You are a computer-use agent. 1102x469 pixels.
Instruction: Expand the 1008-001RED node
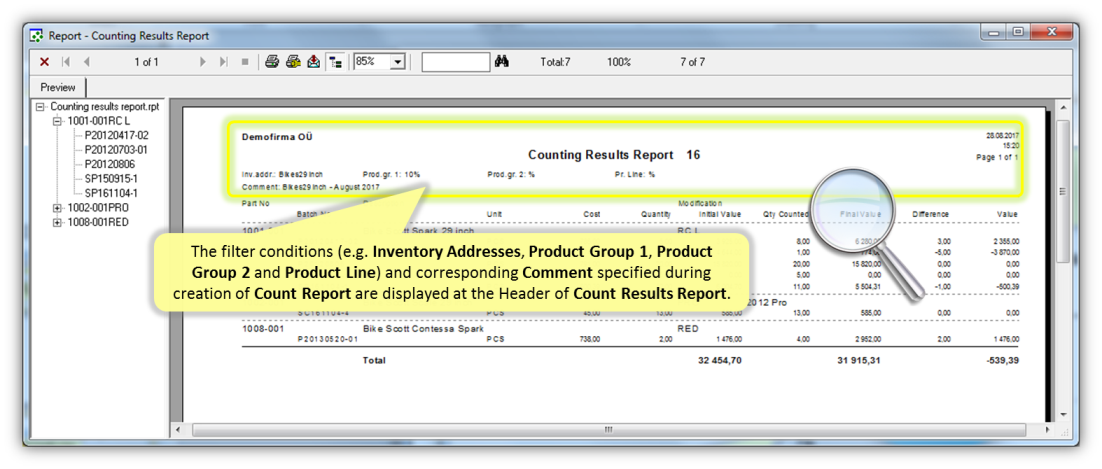58,223
